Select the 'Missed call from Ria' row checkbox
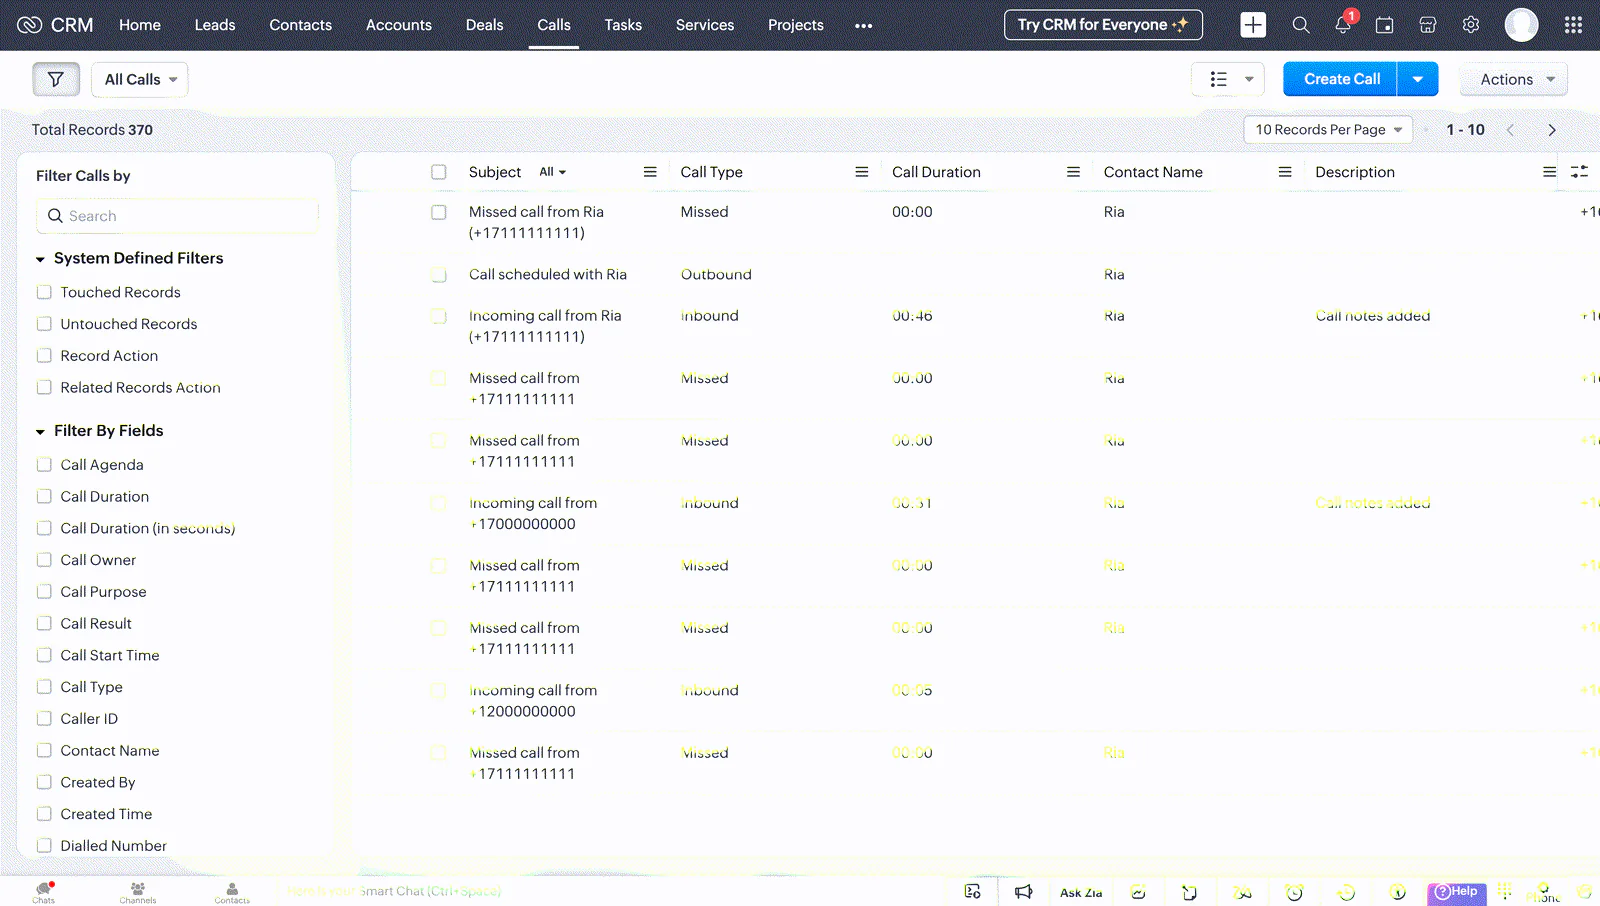Viewport: 1600px width, 906px height. click(x=439, y=212)
